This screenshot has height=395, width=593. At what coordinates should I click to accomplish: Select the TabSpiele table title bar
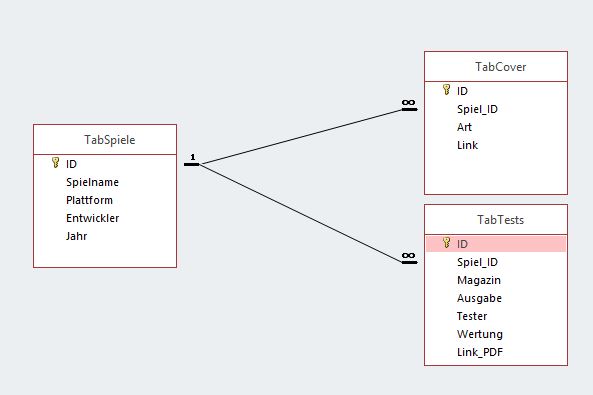pyautogui.click(x=105, y=140)
